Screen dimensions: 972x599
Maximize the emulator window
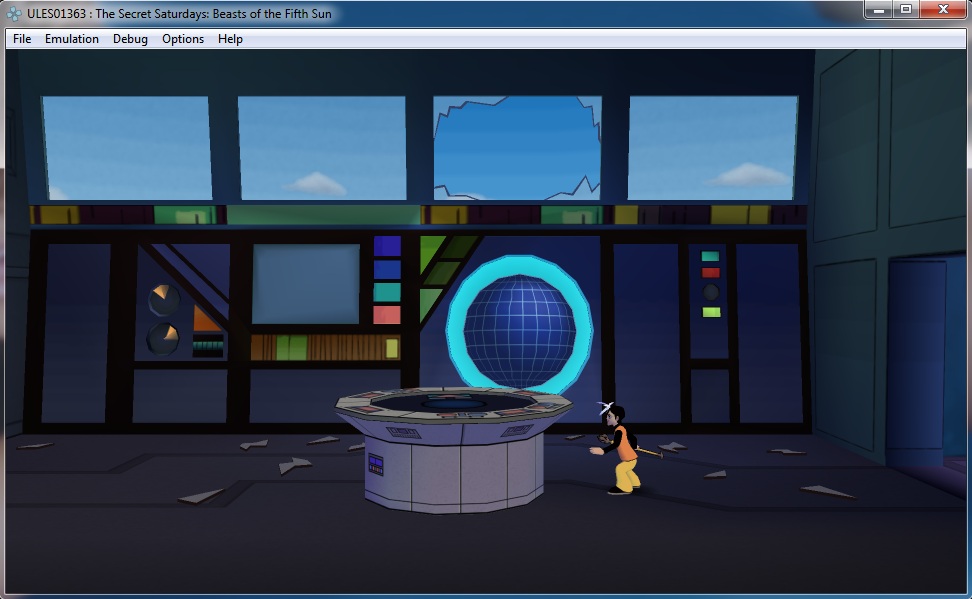(x=906, y=9)
